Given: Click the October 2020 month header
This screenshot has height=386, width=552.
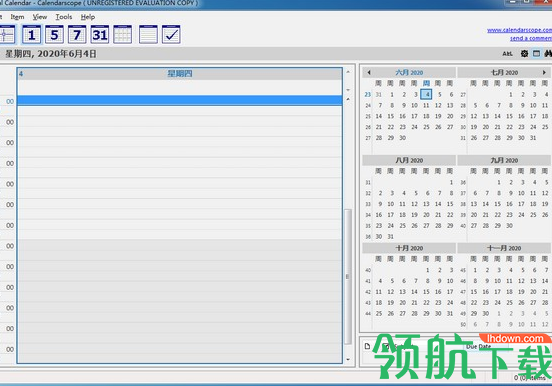Looking at the screenshot, I should tap(409, 248).
